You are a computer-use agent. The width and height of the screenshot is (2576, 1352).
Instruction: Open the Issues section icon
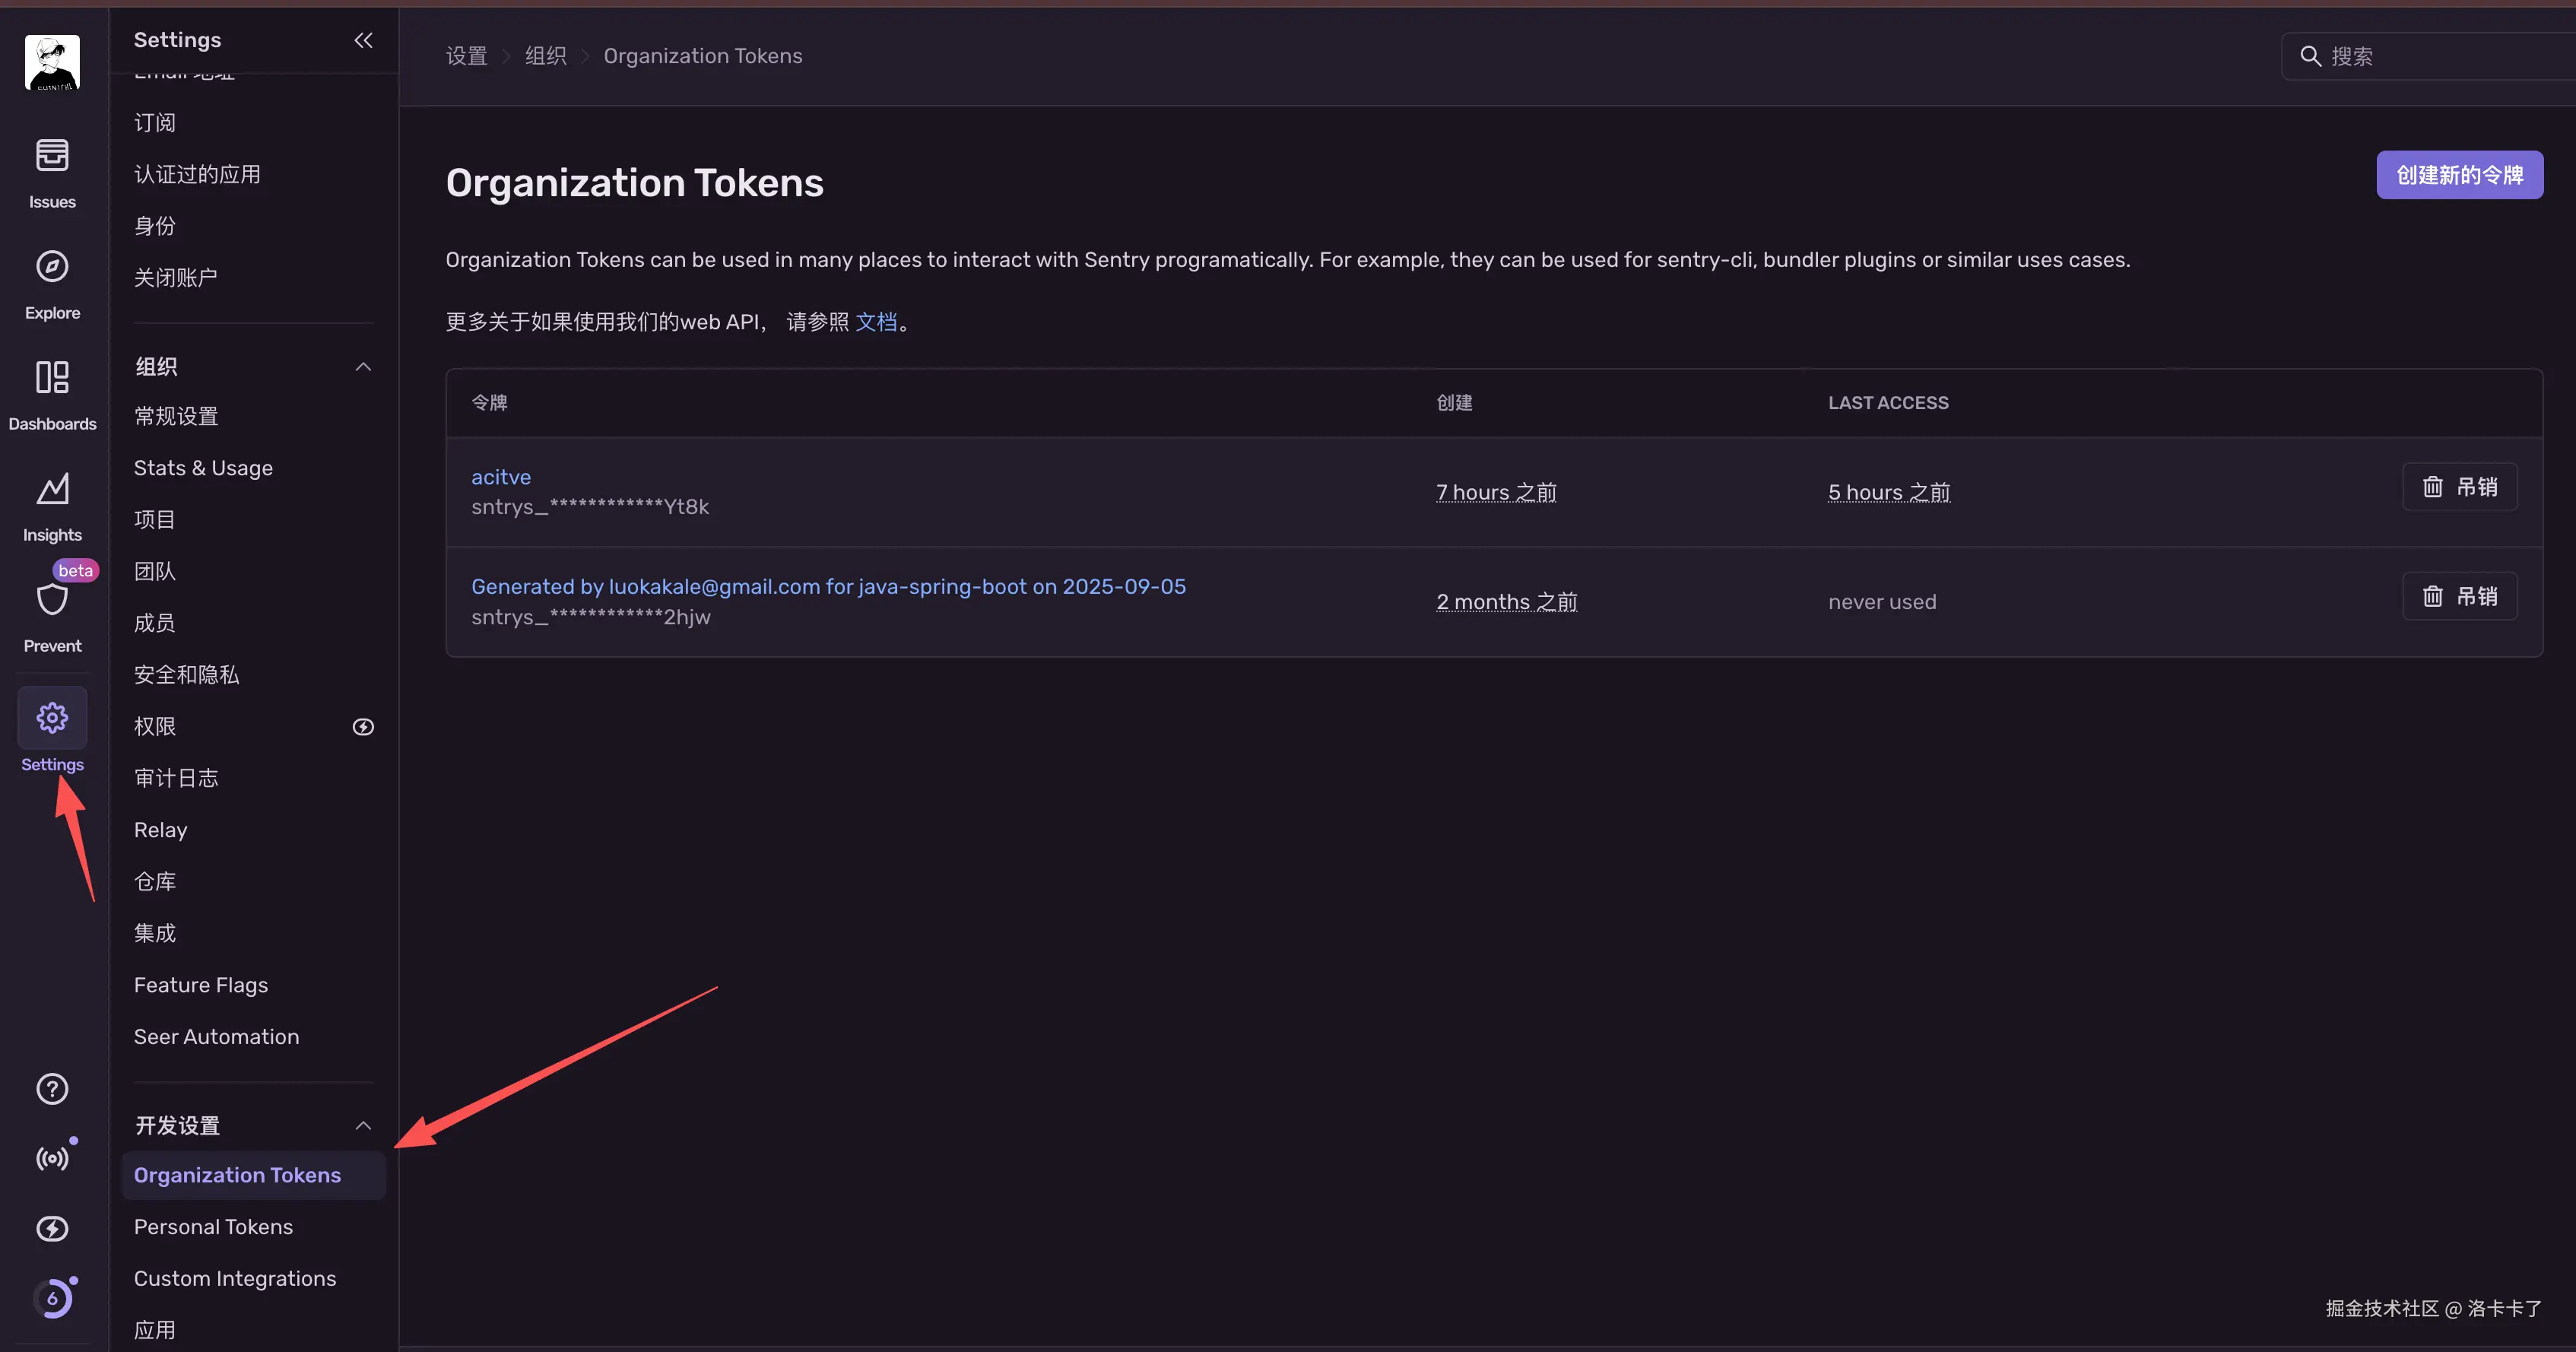click(x=52, y=157)
